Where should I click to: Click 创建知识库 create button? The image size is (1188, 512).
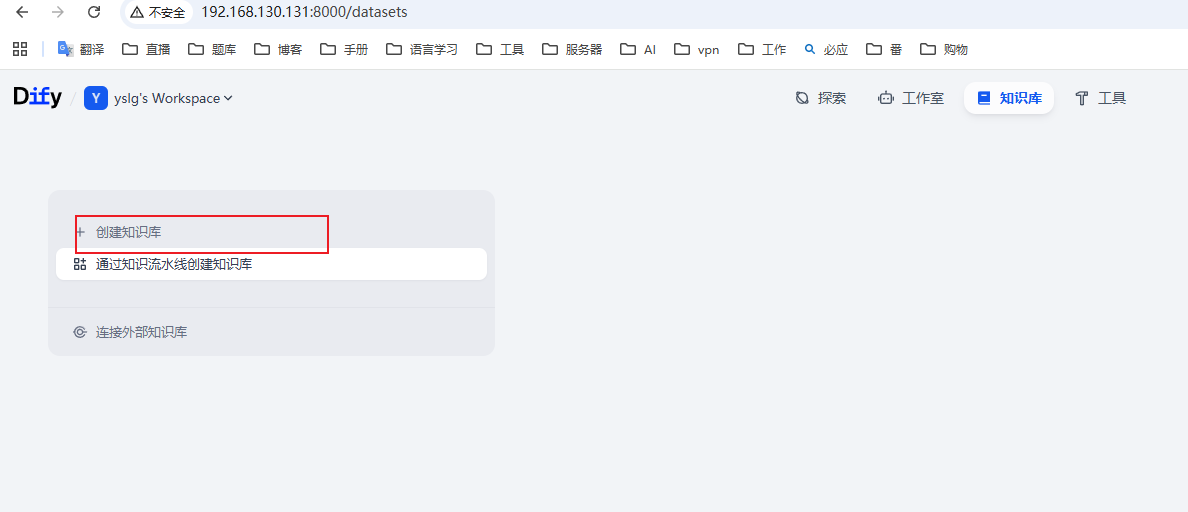[128, 232]
